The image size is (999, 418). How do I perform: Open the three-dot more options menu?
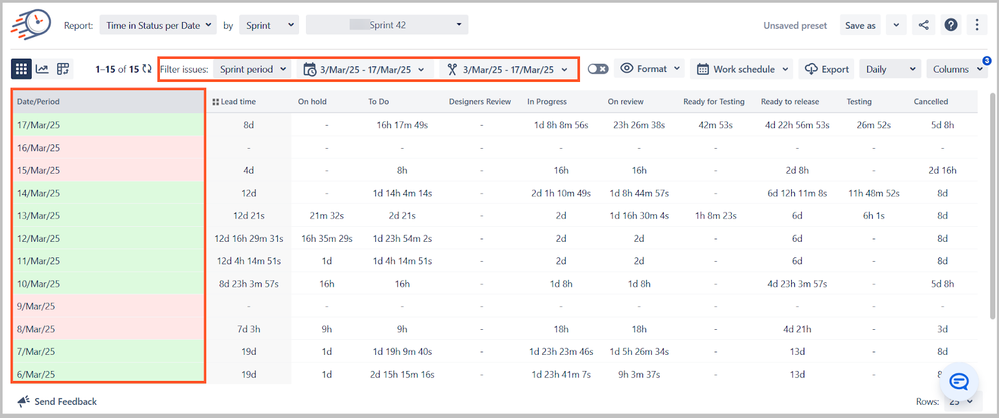pyautogui.click(x=977, y=25)
